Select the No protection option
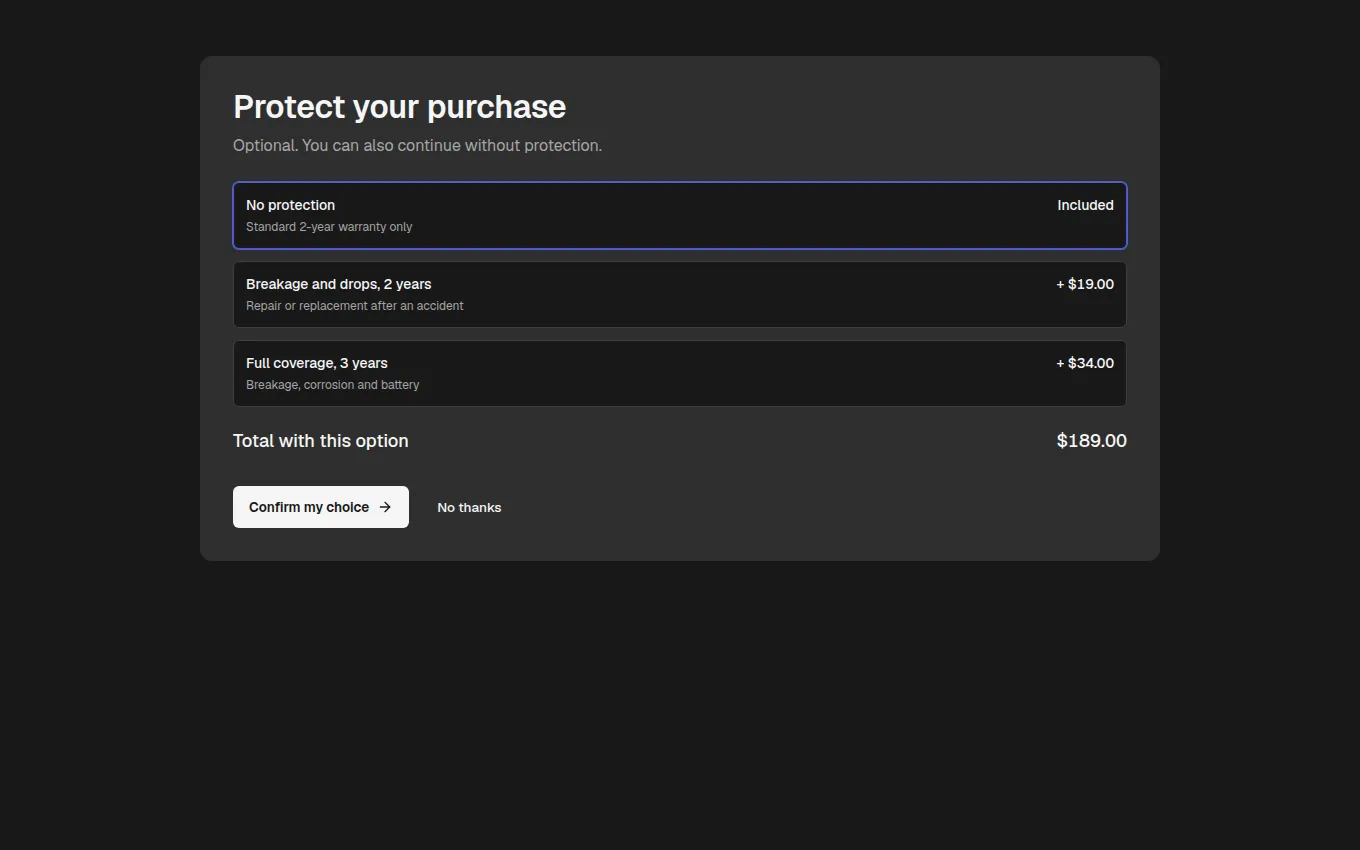Image resolution: width=1360 pixels, height=850 pixels. click(x=680, y=215)
